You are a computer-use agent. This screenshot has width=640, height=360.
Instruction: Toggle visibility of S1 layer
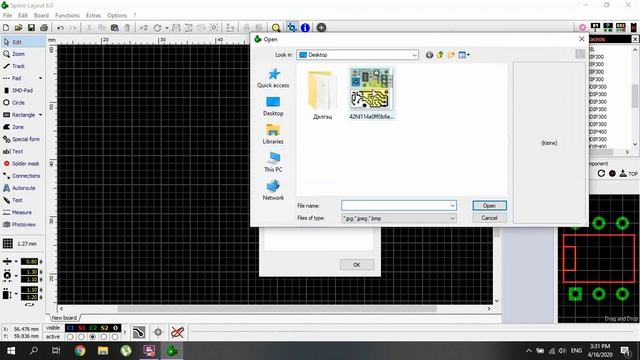[x=82, y=328]
